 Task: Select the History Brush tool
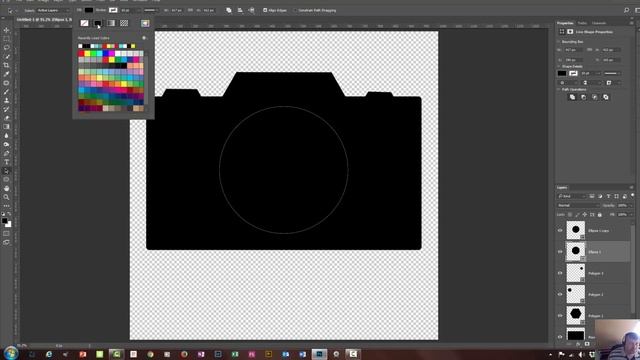(x=7, y=109)
